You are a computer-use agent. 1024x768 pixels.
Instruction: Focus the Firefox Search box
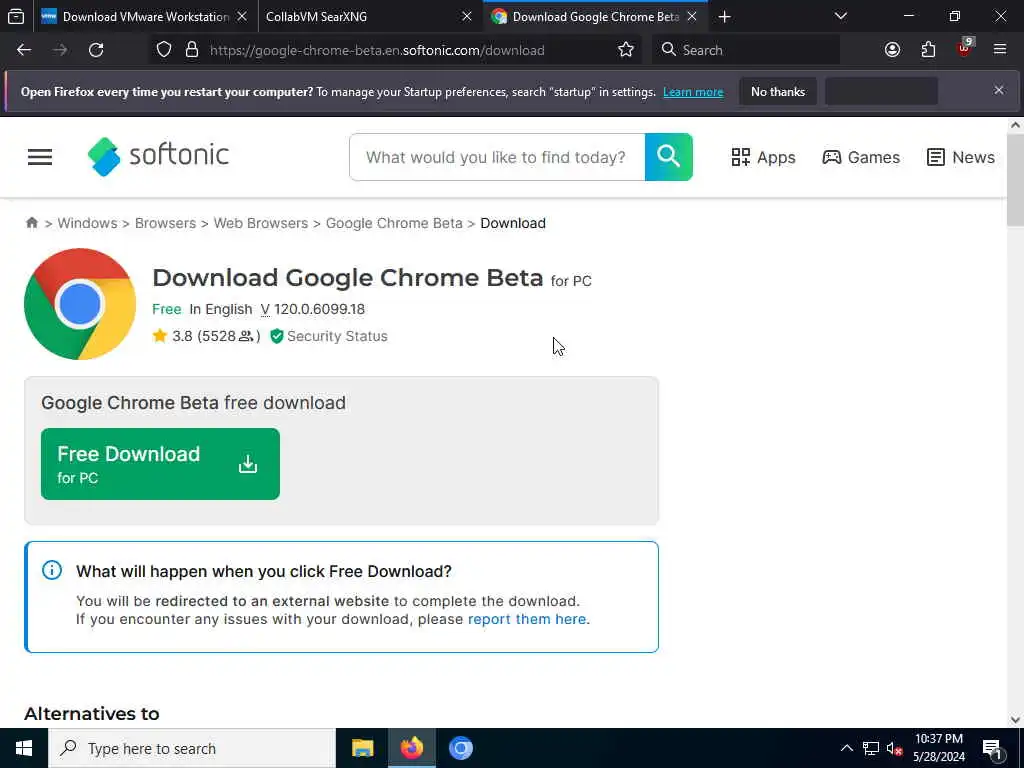[x=746, y=50]
